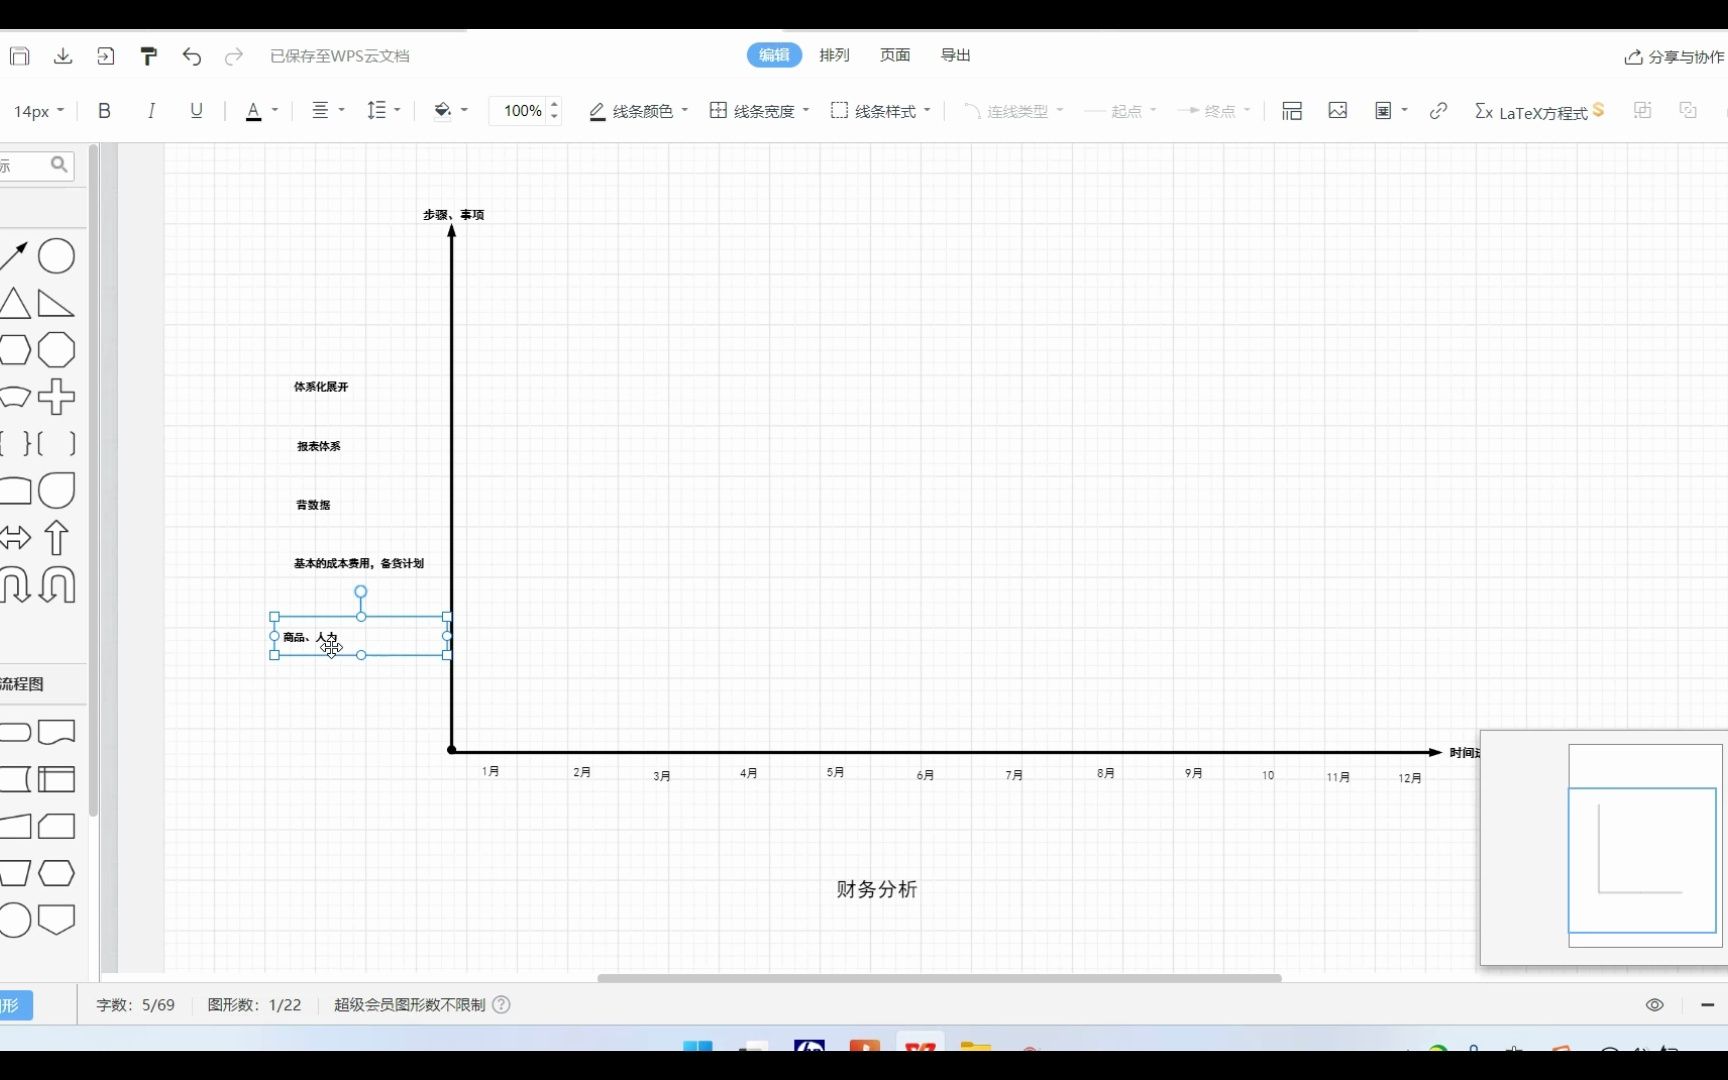Switch to the 页面 tab

point(895,56)
